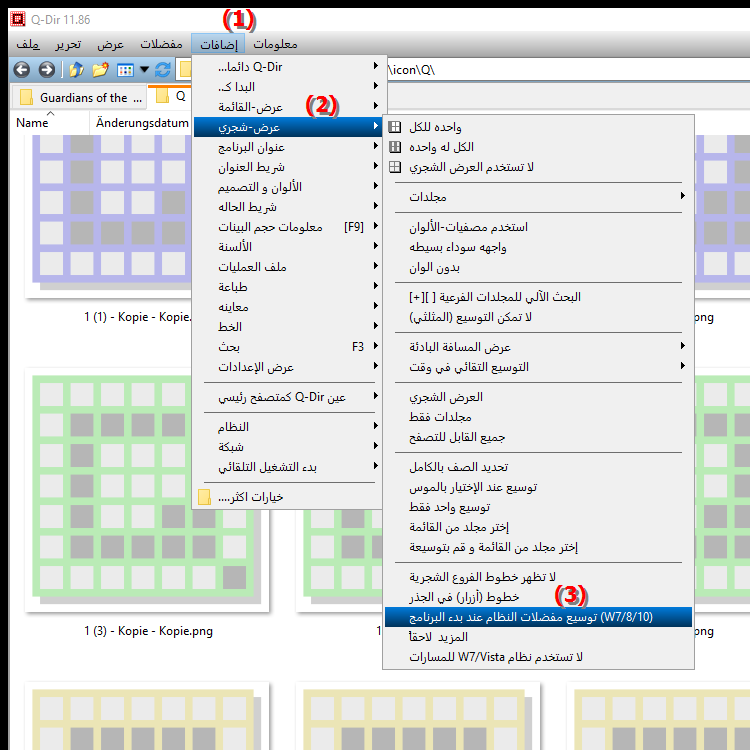Open the تحرير menu
This screenshot has height=750, width=750.
pos(68,44)
